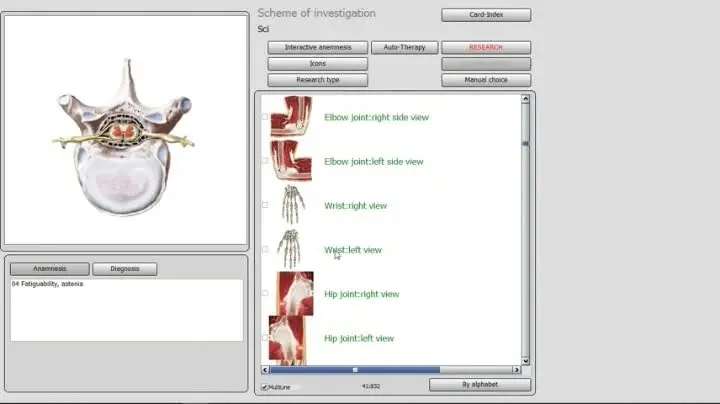
Task: Toggle the Multiline checkbox
Action: click(x=265, y=387)
